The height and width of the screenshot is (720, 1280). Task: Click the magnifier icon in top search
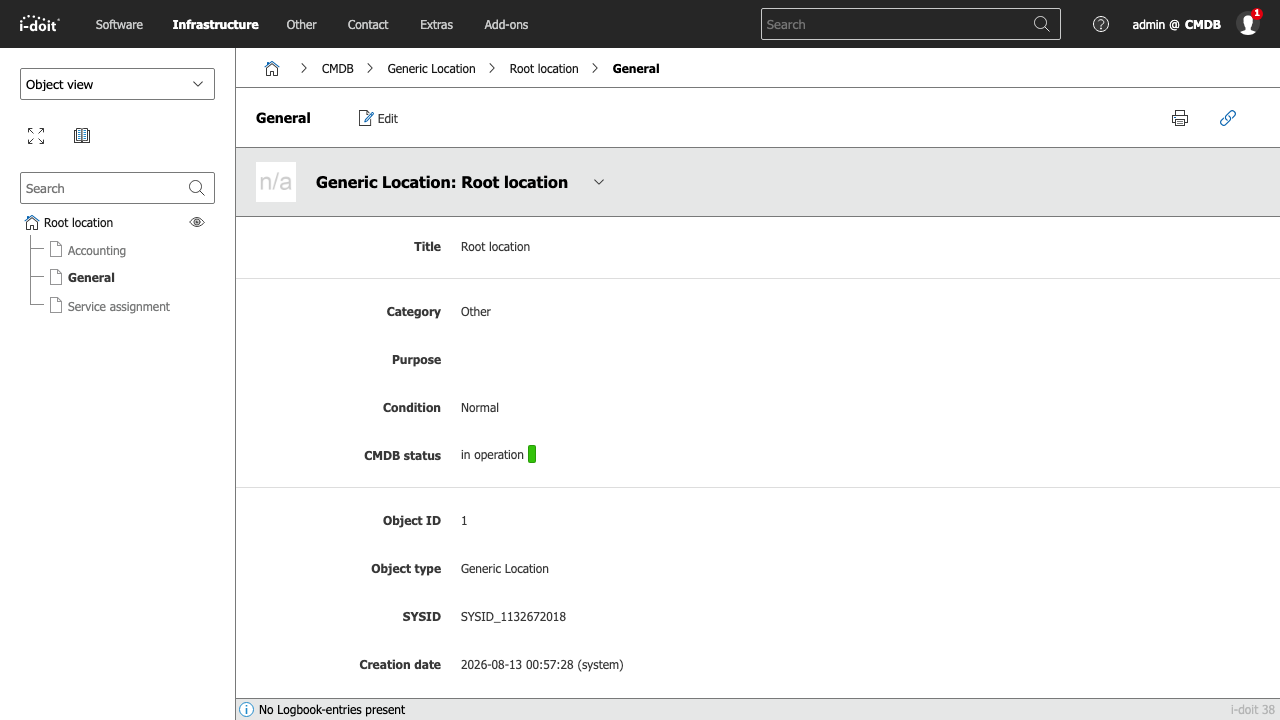[x=1042, y=24]
